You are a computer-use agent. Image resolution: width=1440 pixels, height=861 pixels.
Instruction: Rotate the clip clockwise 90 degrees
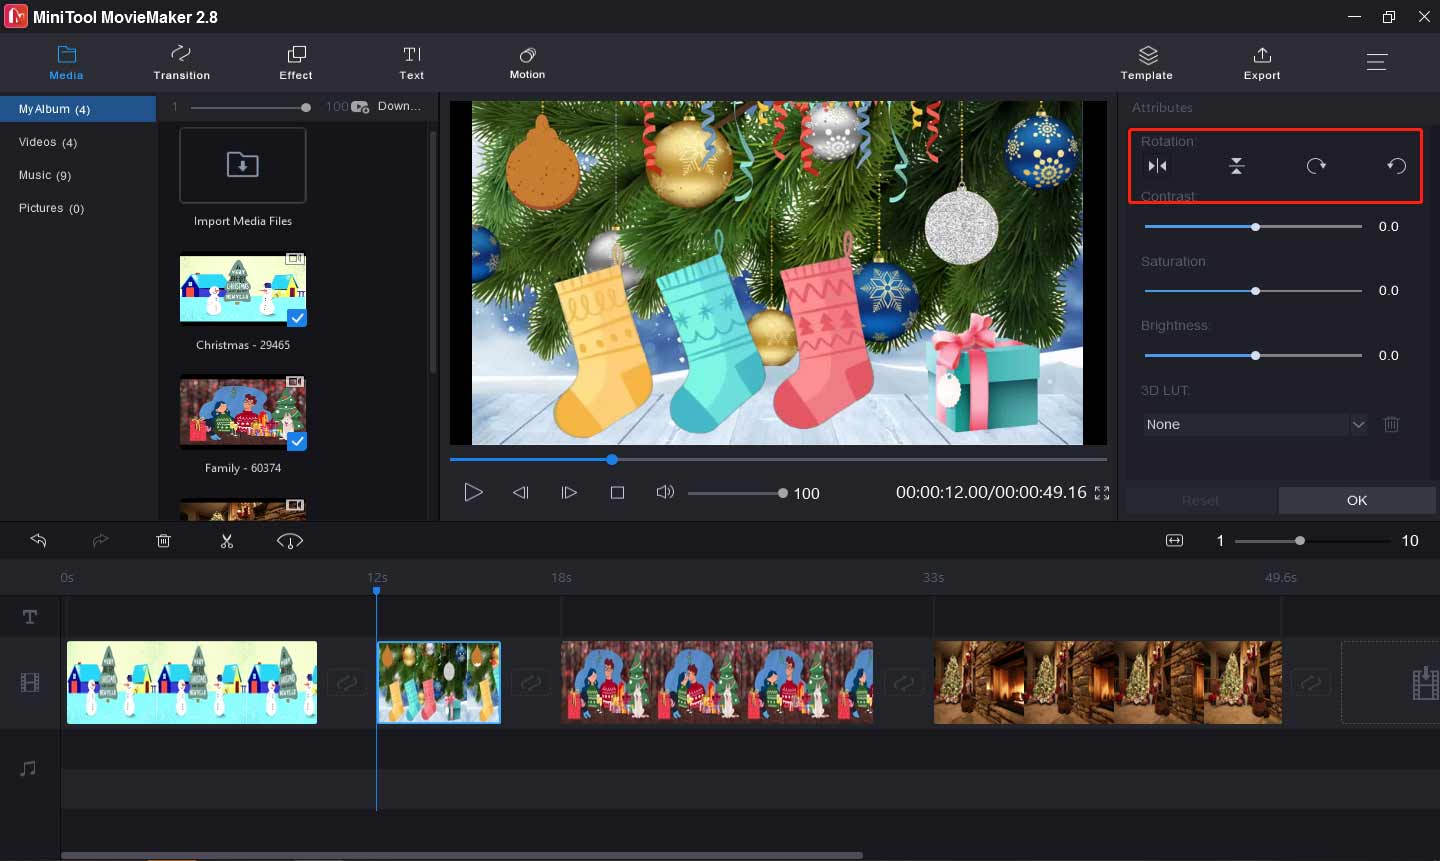point(1316,165)
